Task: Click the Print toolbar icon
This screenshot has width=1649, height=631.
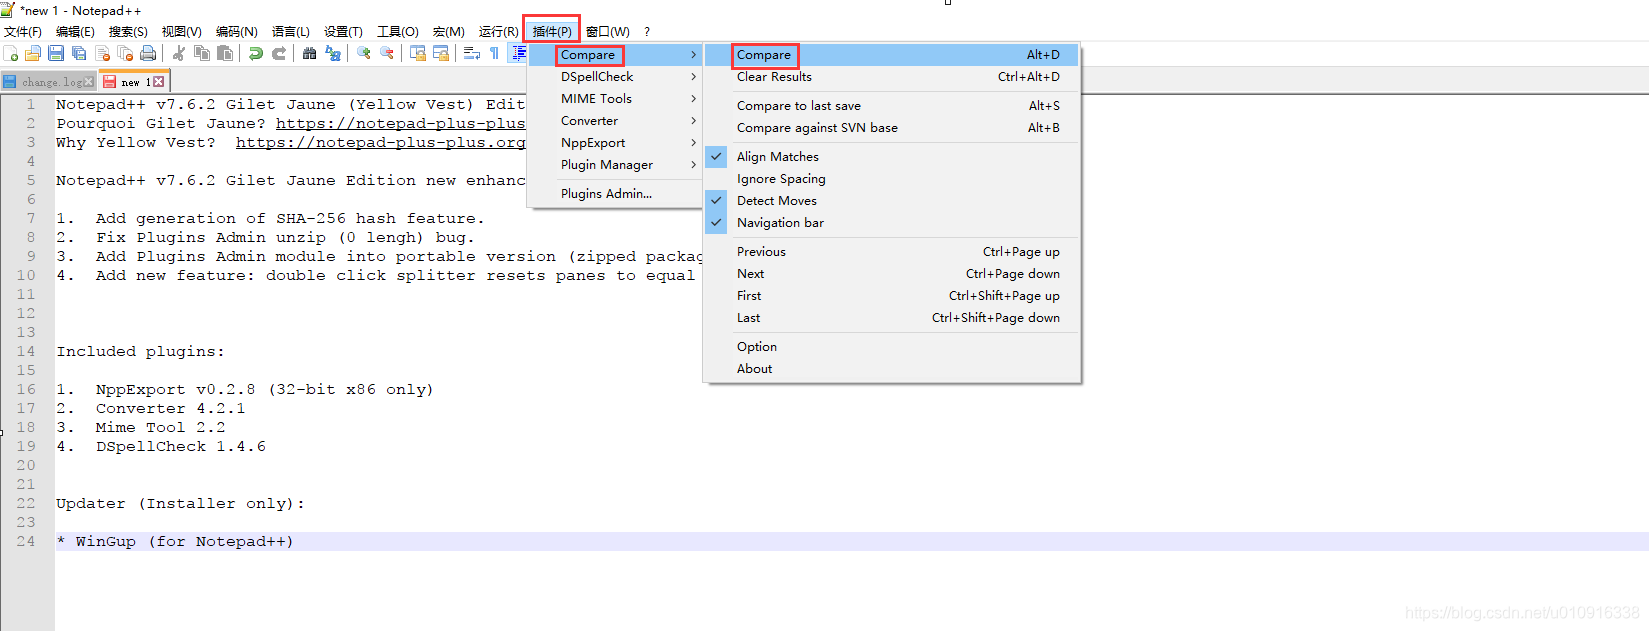Action: pyautogui.click(x=148, y=53)
